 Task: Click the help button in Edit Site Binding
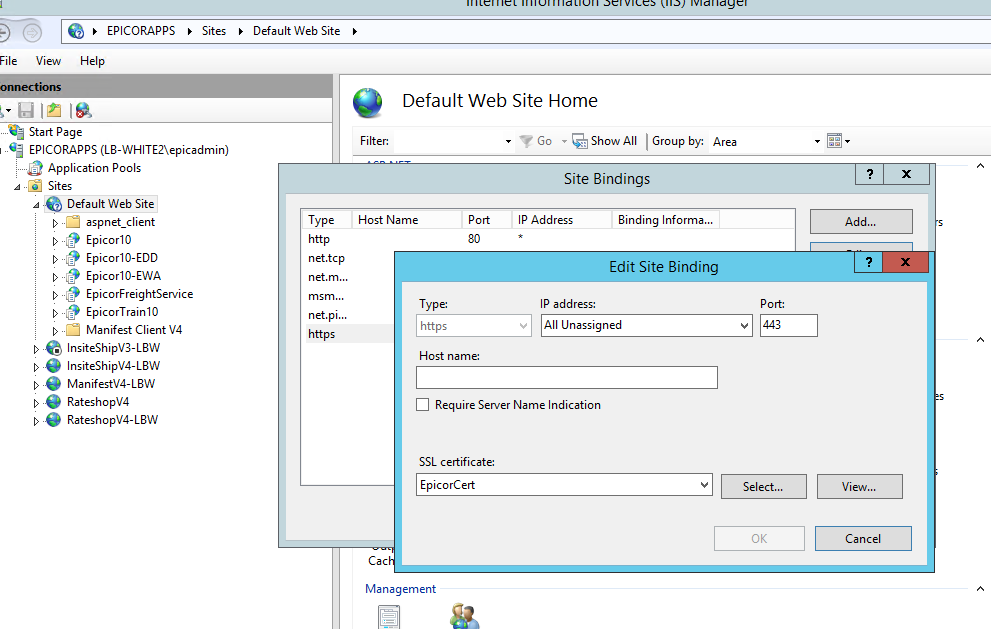click(x=870, y=262)
